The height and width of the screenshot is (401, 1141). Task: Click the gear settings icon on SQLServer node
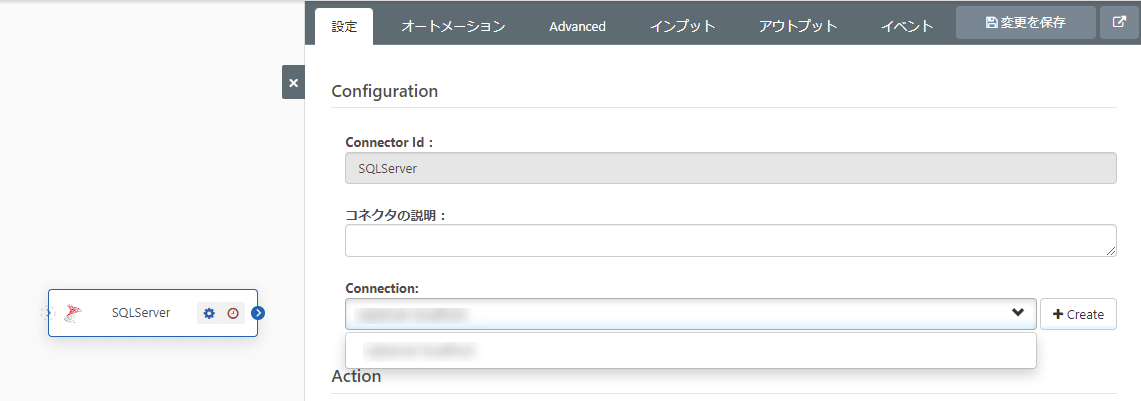tap(209, 313)
